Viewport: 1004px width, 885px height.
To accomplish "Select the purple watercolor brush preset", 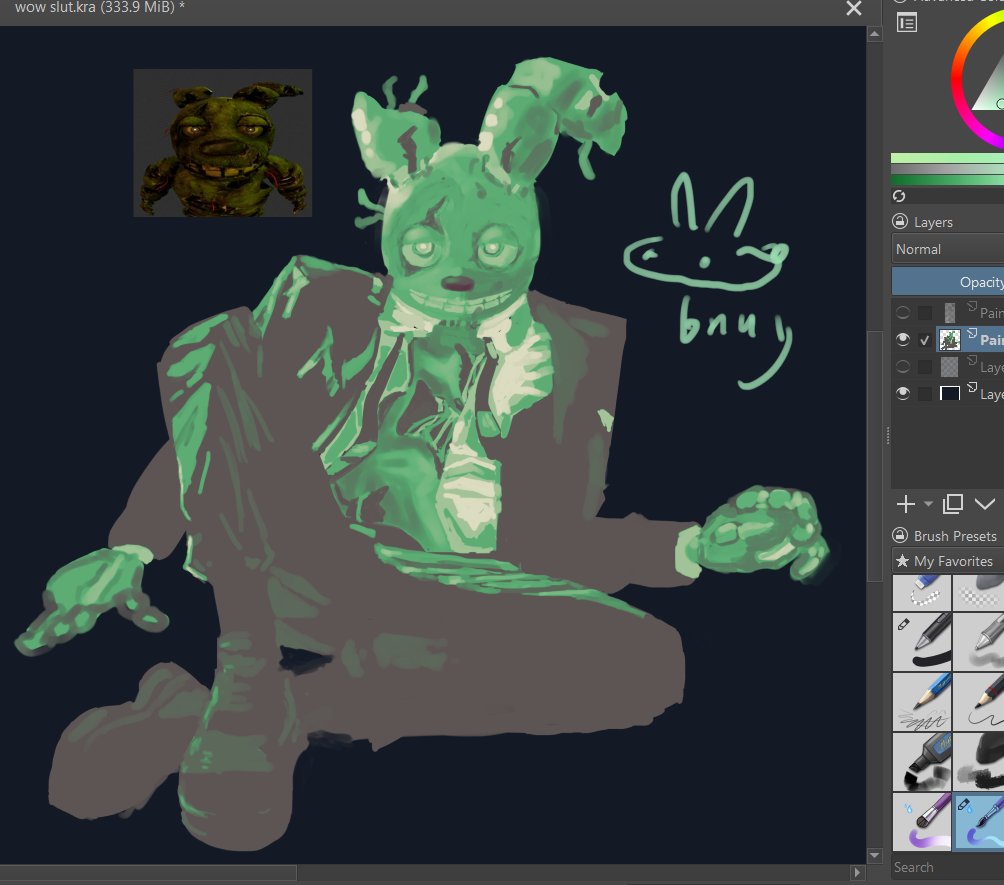I will pyautogui.click(x=921, y=822).
